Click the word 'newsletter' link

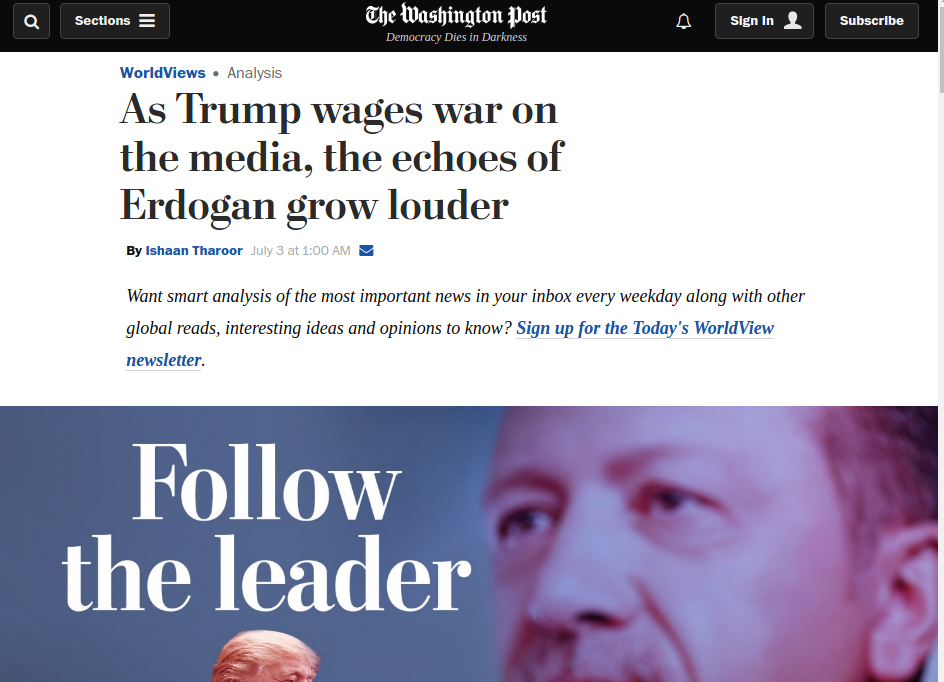tap(164, 360)
